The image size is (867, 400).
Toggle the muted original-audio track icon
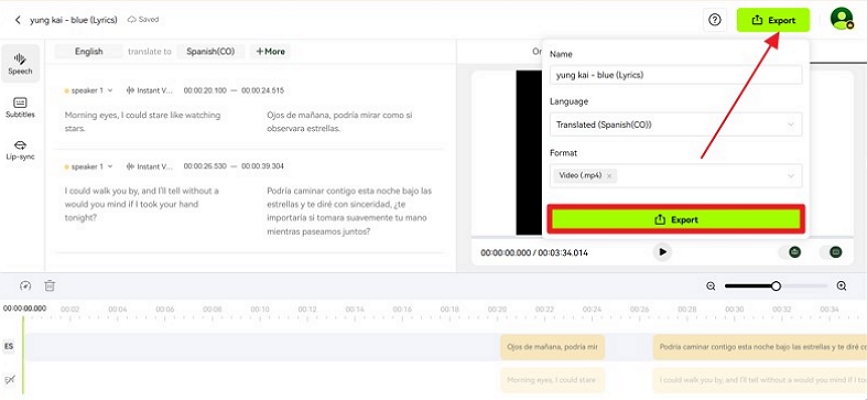pos(9,380)
